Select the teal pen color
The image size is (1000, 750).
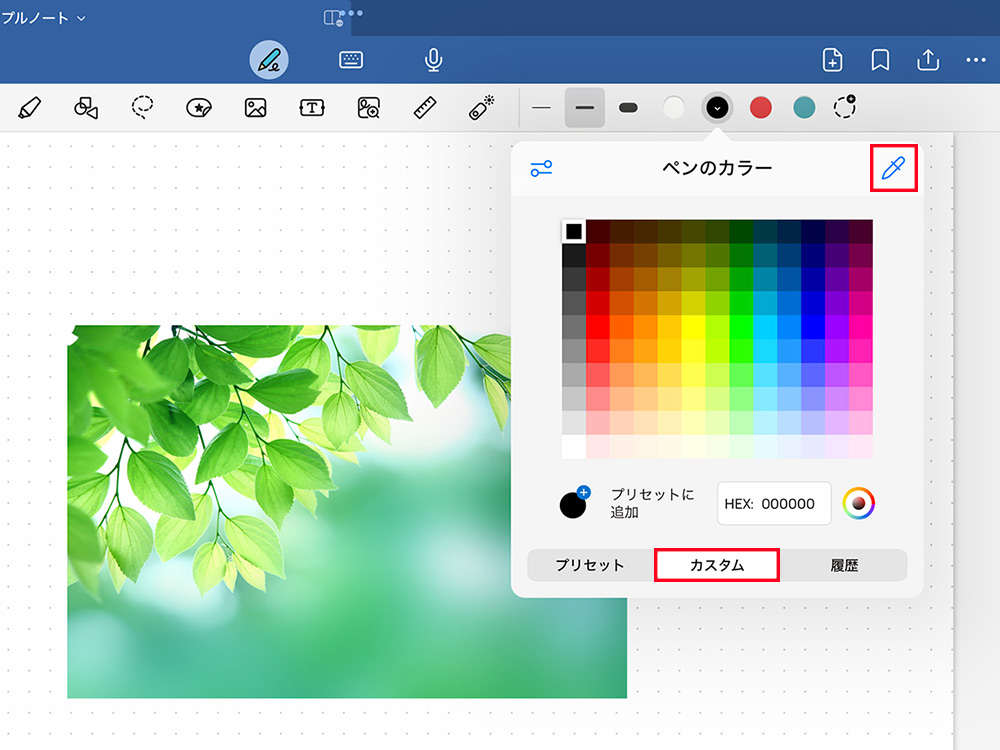pyautogui.click(x=804, y=108)
